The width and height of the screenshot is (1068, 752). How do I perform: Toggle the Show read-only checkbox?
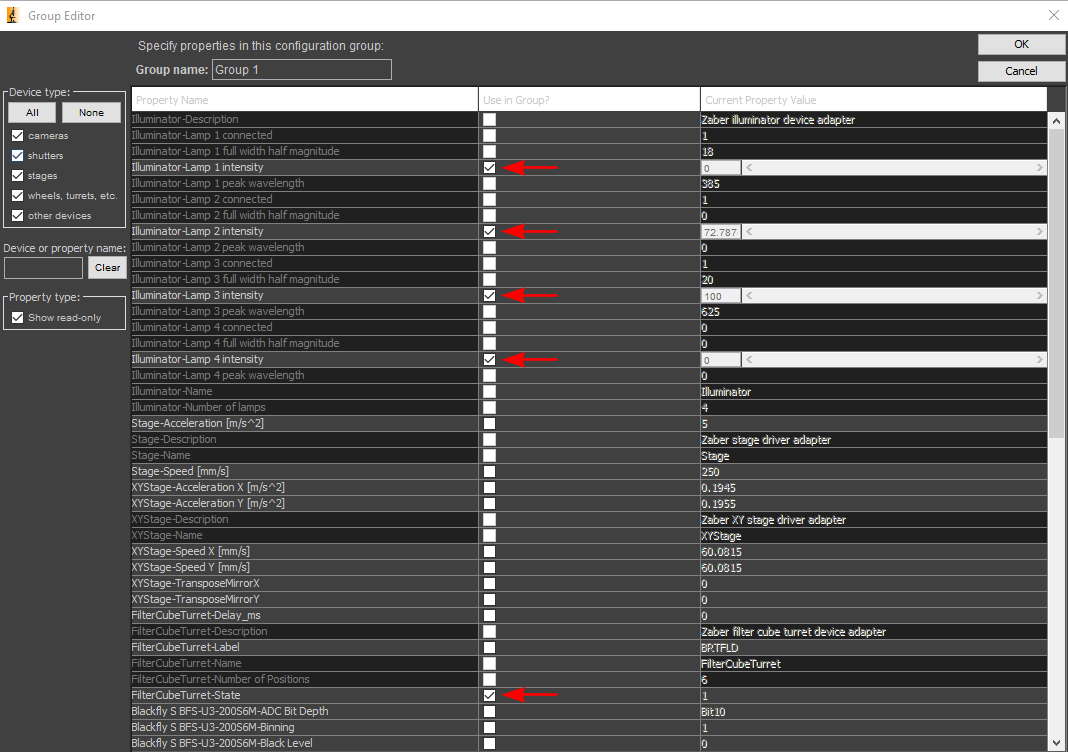(18, 317)
